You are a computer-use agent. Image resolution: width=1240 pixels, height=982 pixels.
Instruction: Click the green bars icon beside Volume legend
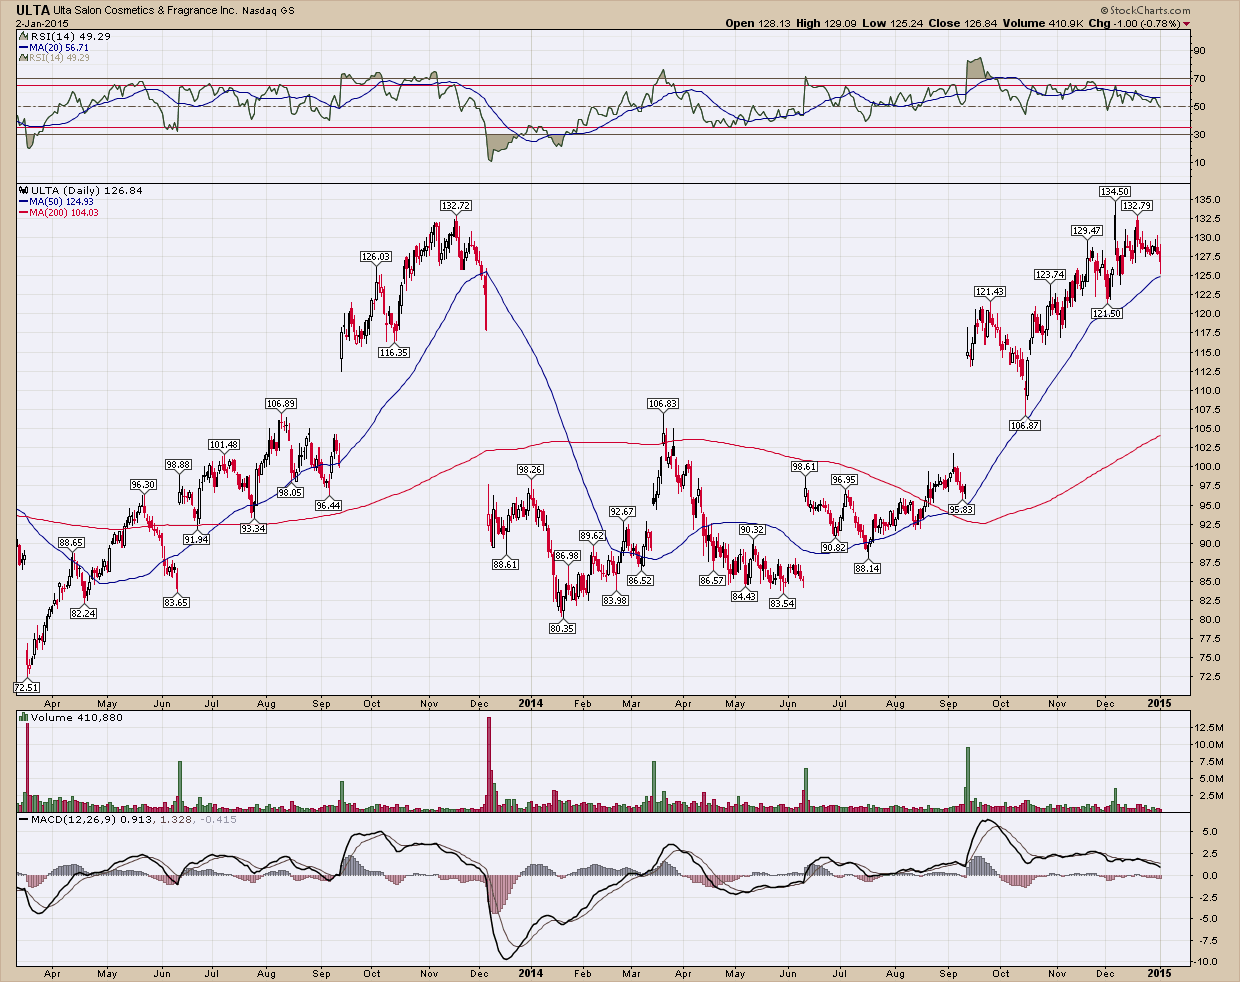tap(24, 717)
